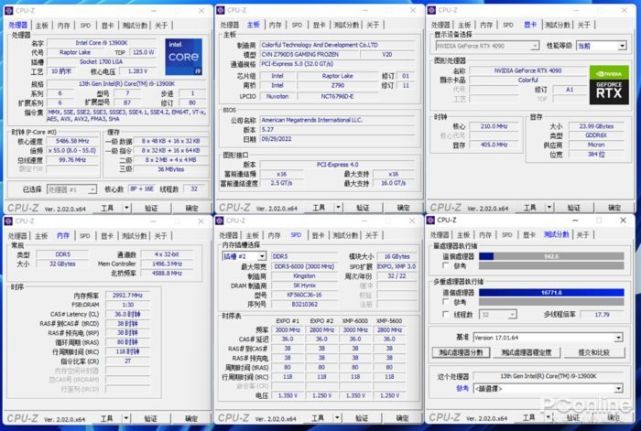Screen dimensions: 641x431
Task: Click CPU-Z title icon in the 内存 (memory) window
Action: pos(9,221)
